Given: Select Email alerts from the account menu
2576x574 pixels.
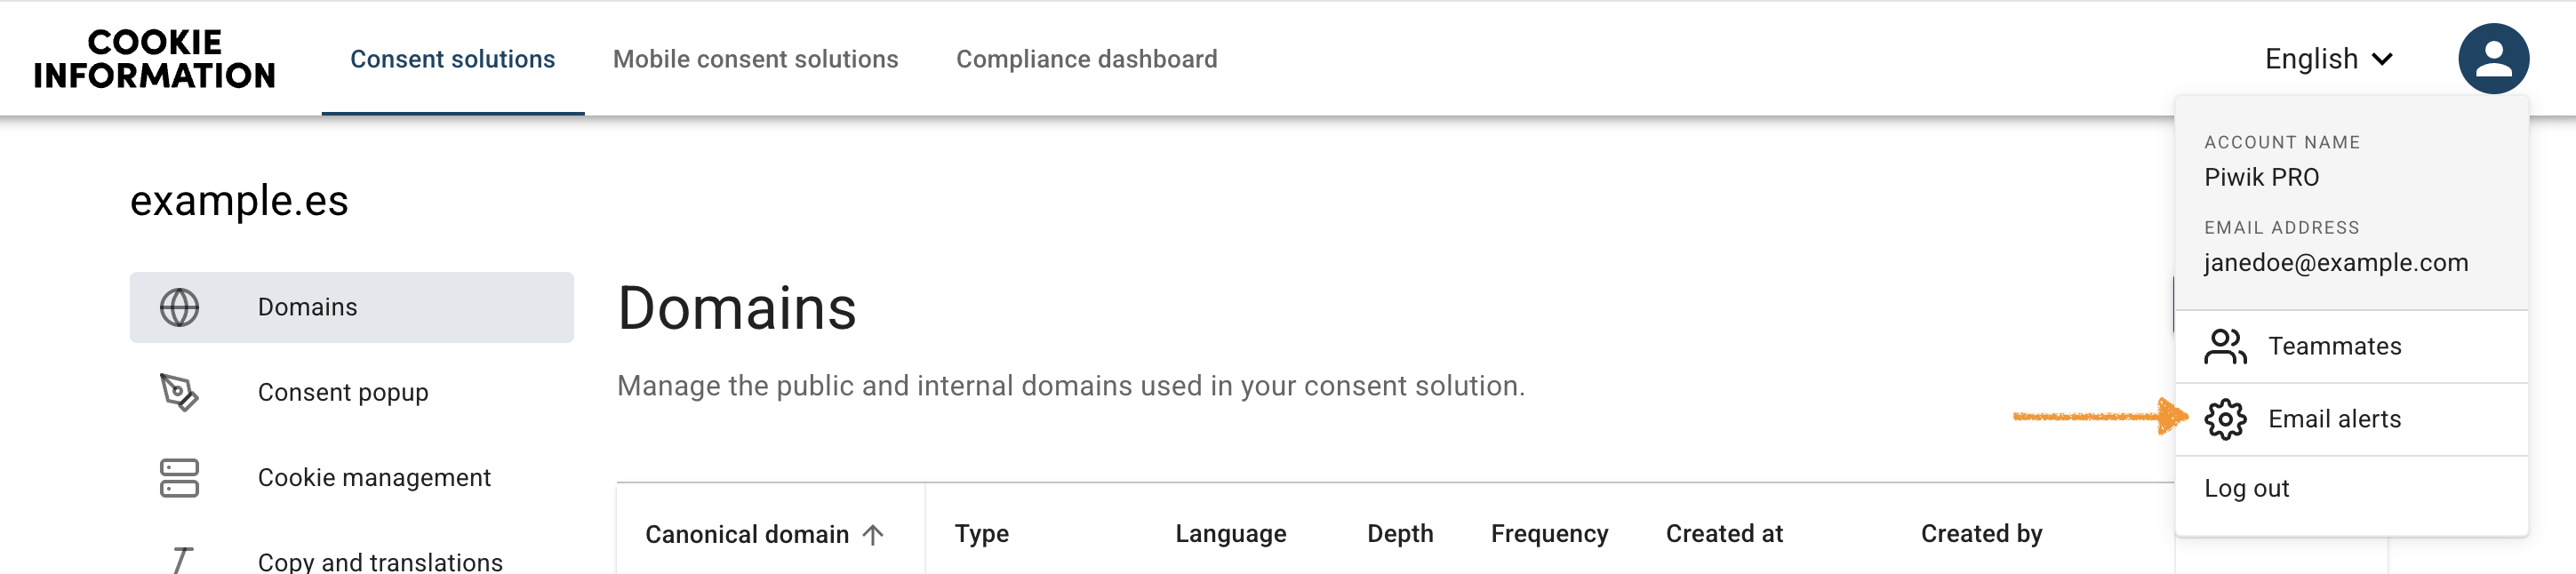Looking at the screenshot, I should (2333, 419).
